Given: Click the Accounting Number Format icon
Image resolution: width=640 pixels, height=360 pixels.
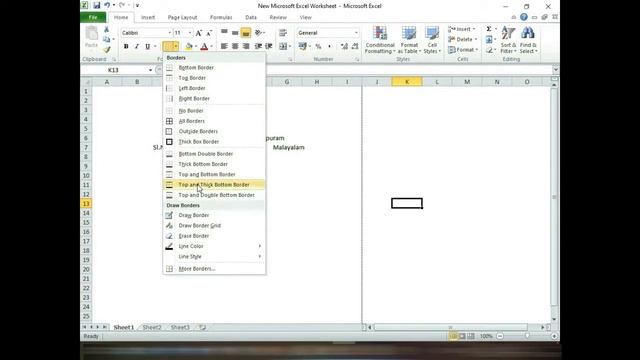Looking at the screenshot, I should click(x=302, y=47).
